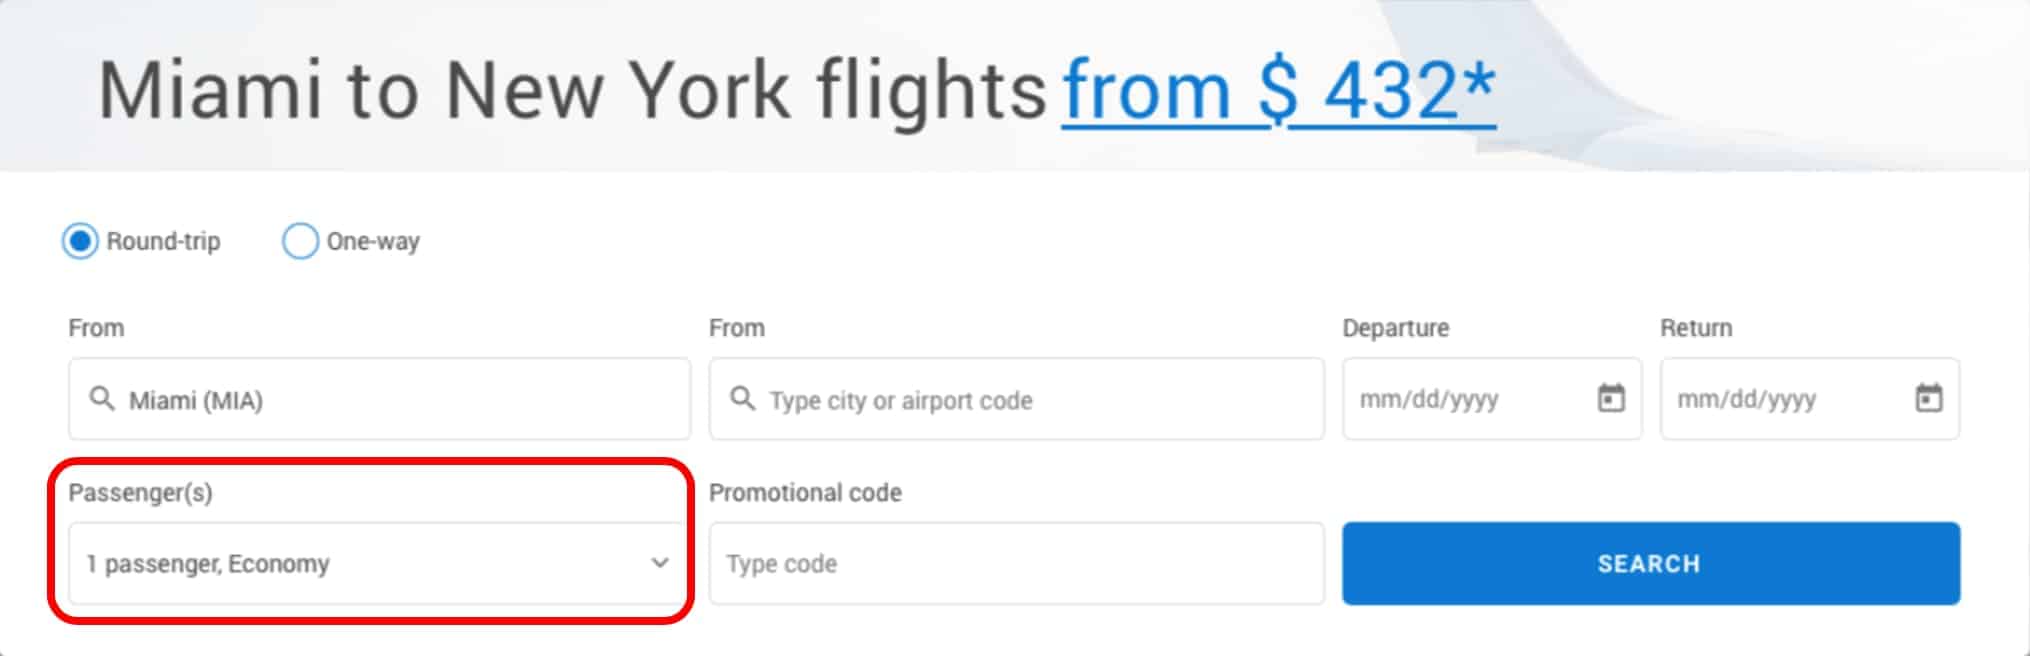Click the Promotional code label

coord(805,493)
